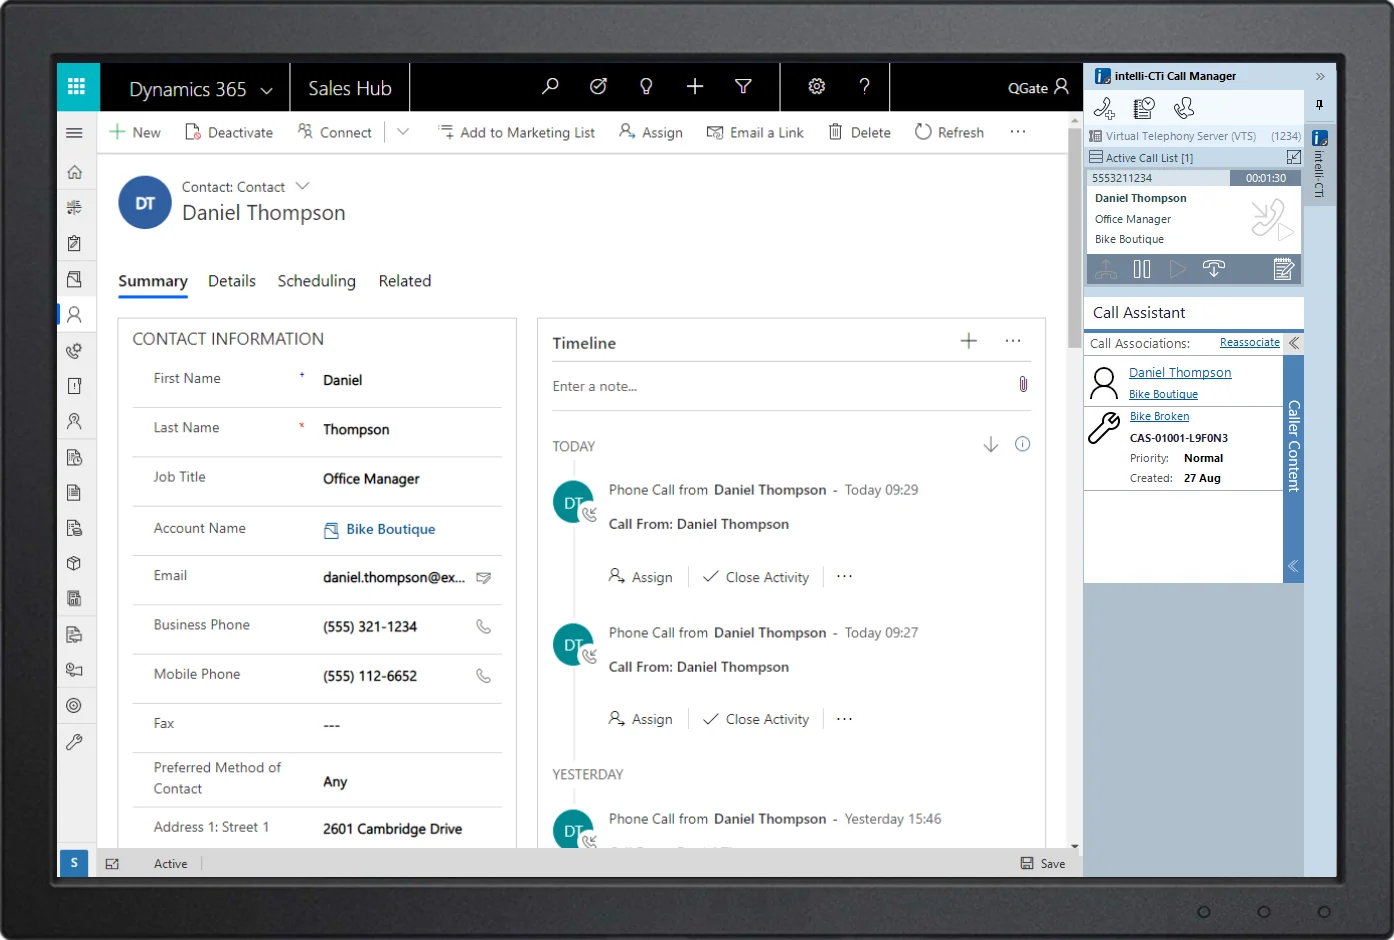
Task: Toggle the hamburger site map menu
Action: (x=74, y=132)
